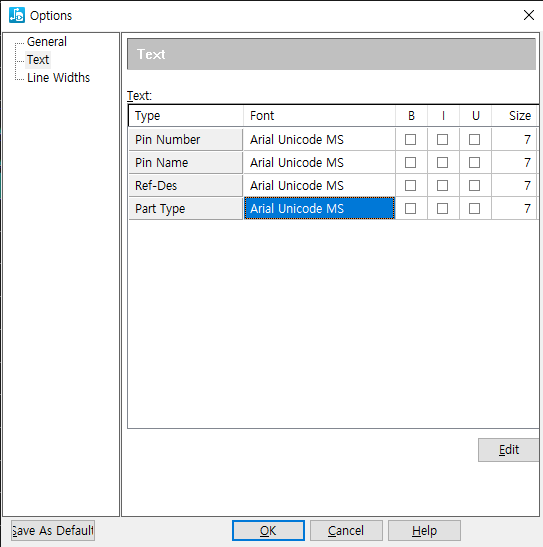This screenshot has height=547, width=543.
Task: Select the Text tree item
Action: pyautogui.click(x=38, y=60)
